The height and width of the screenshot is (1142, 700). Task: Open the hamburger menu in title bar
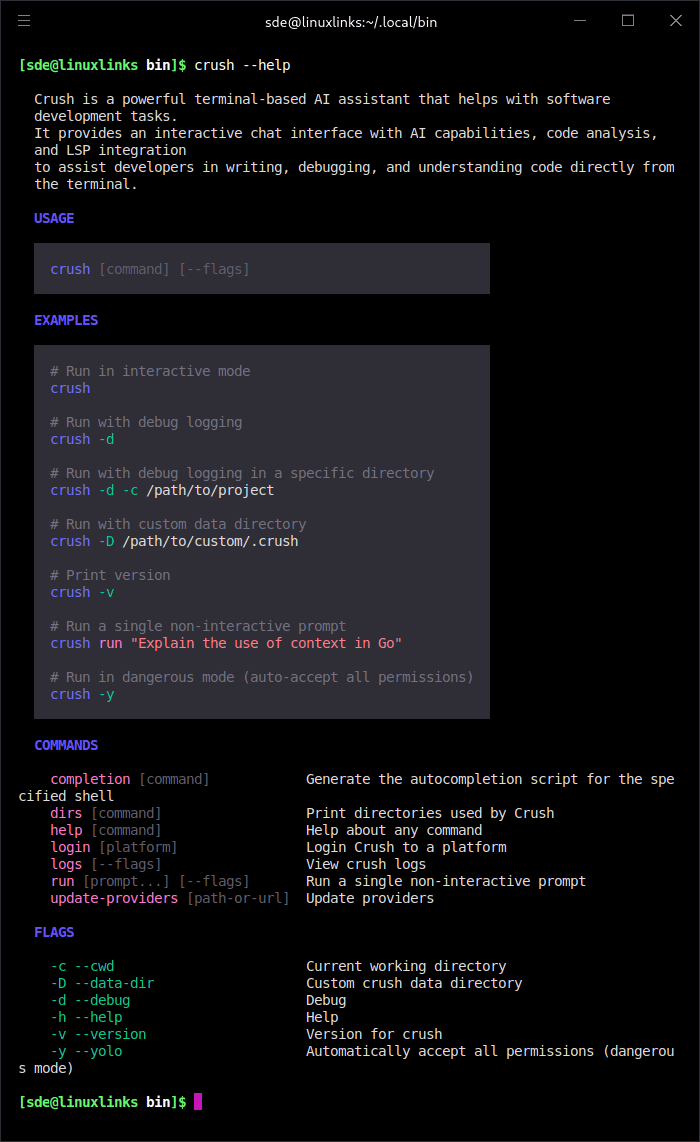tap(24, 20)
